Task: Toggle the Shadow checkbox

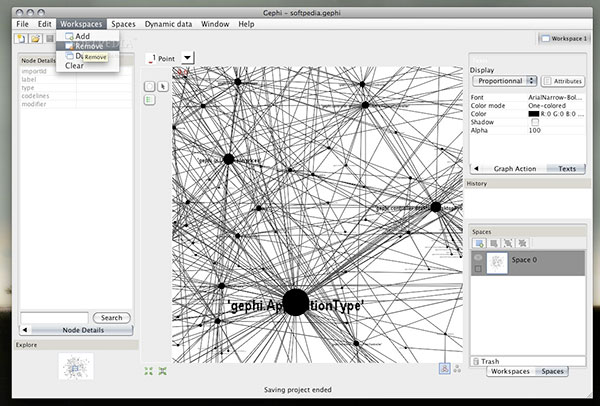Action: (x=535, y=122)
